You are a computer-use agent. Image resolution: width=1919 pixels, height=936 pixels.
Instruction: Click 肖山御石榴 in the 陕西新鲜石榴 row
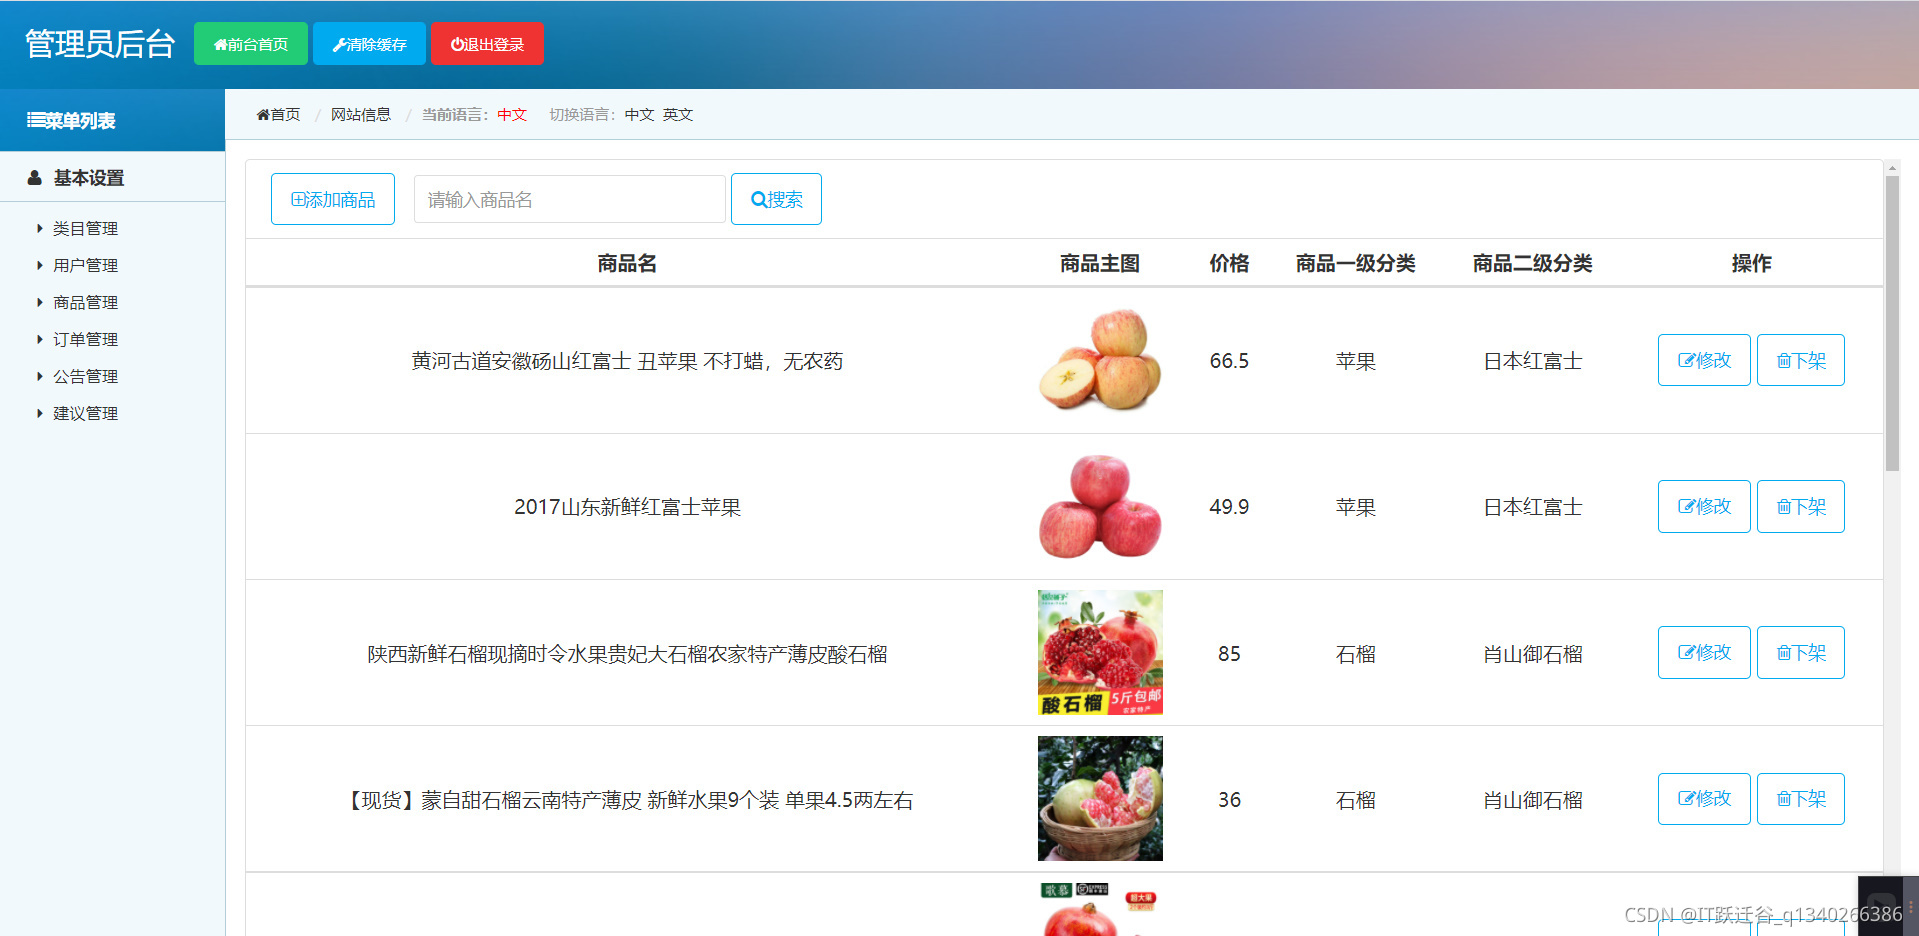(x=1532, y=654)
